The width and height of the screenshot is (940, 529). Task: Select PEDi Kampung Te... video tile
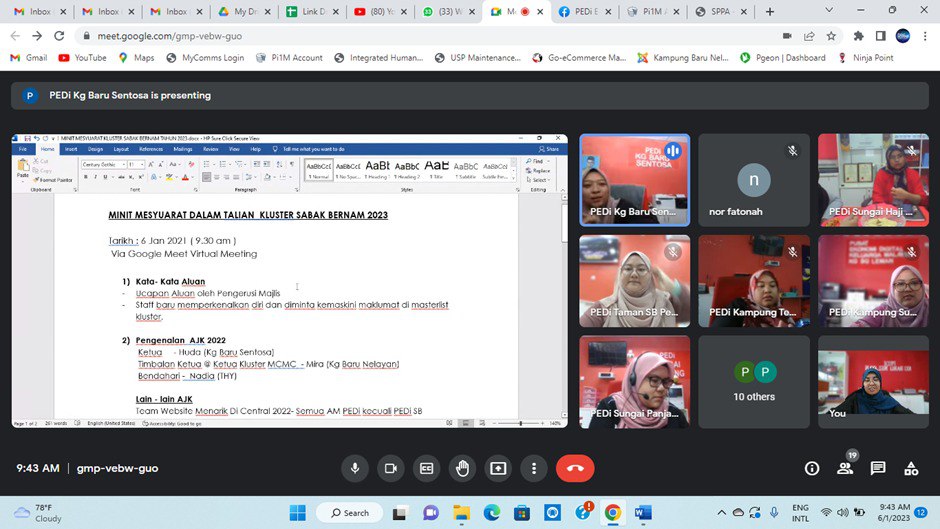(754, 281)
